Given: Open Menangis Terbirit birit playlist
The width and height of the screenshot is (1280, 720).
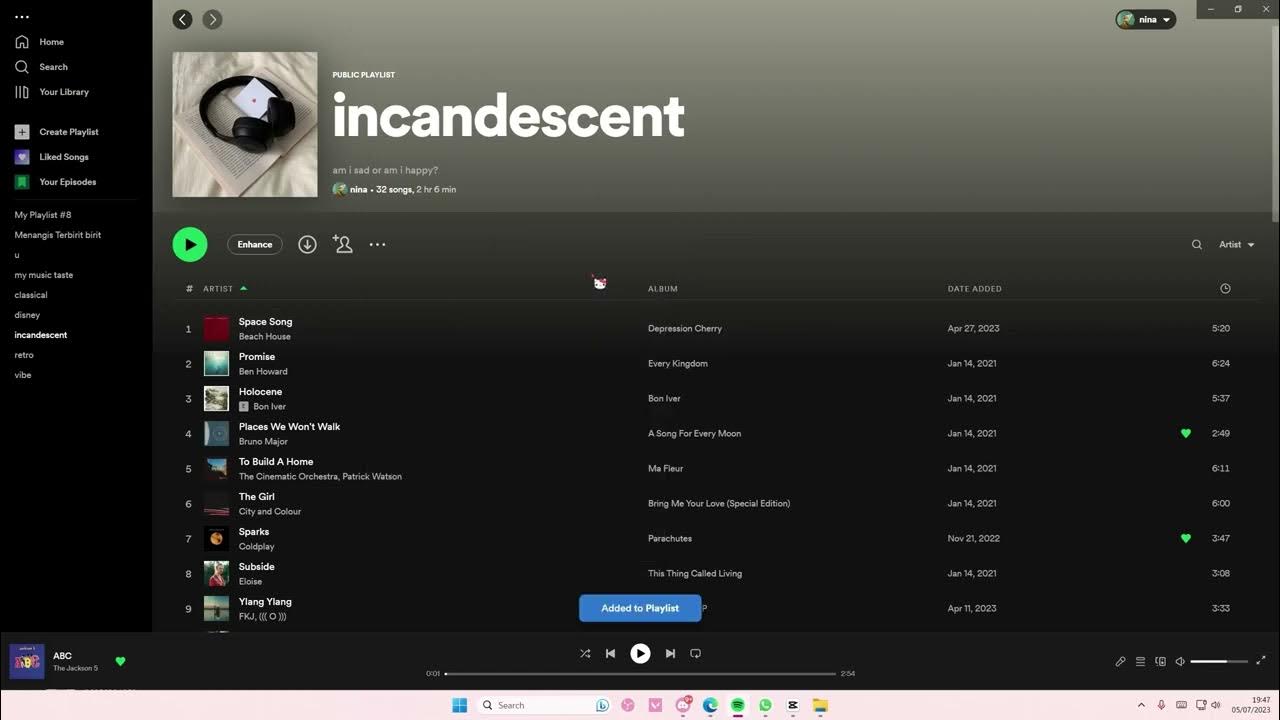Looking at the screenshot, I should (x=58, y=235).
